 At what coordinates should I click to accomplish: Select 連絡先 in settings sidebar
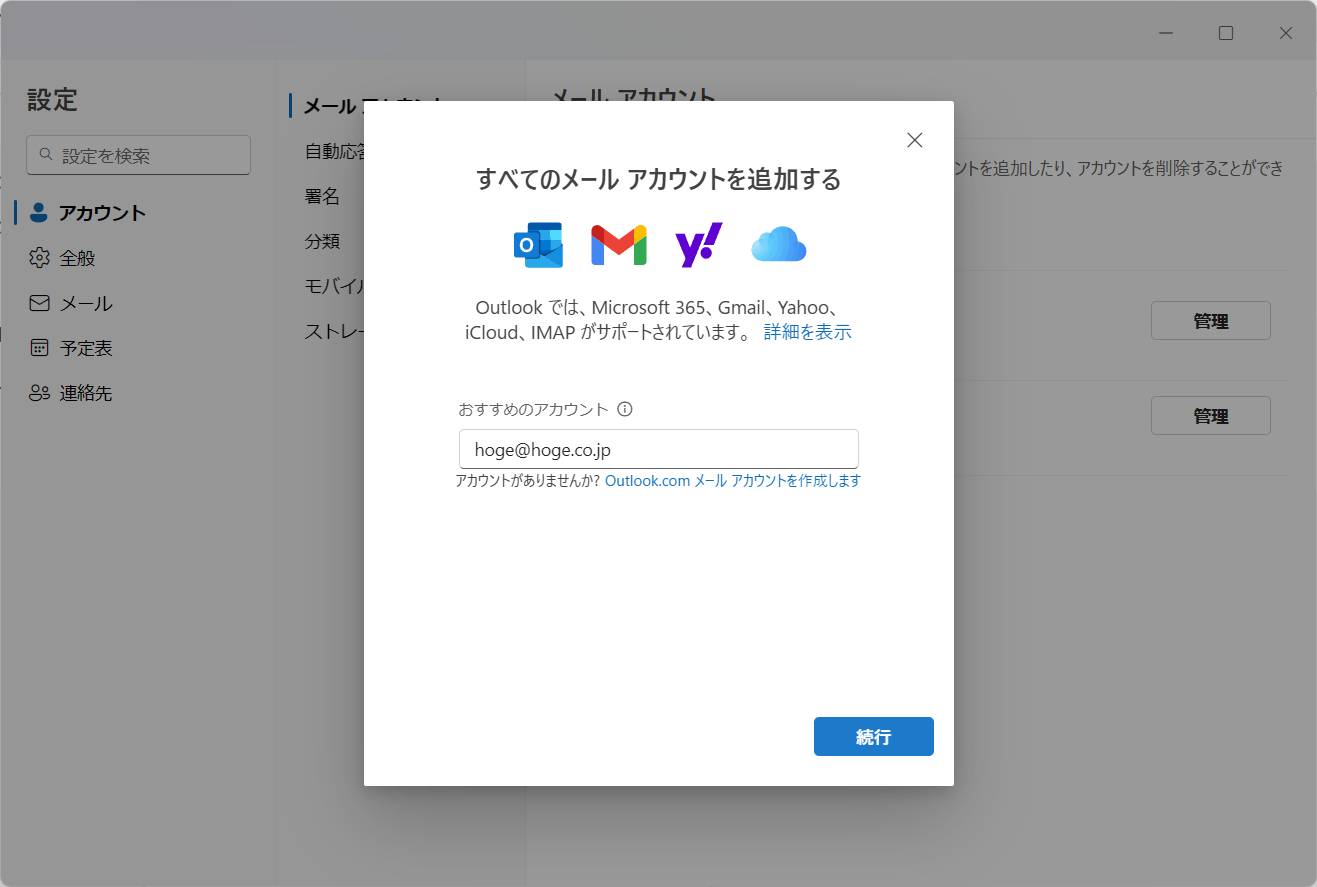click(138, 393)
